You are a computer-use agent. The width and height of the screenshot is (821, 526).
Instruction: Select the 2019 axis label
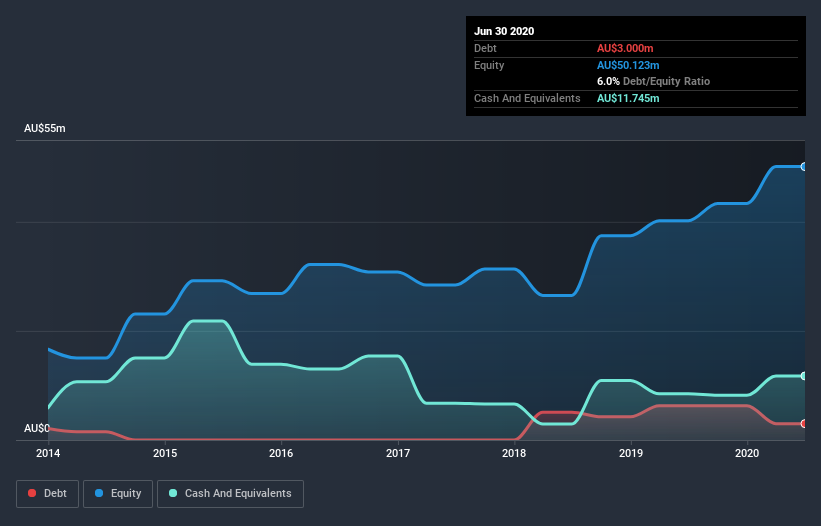tap(631, 453)
